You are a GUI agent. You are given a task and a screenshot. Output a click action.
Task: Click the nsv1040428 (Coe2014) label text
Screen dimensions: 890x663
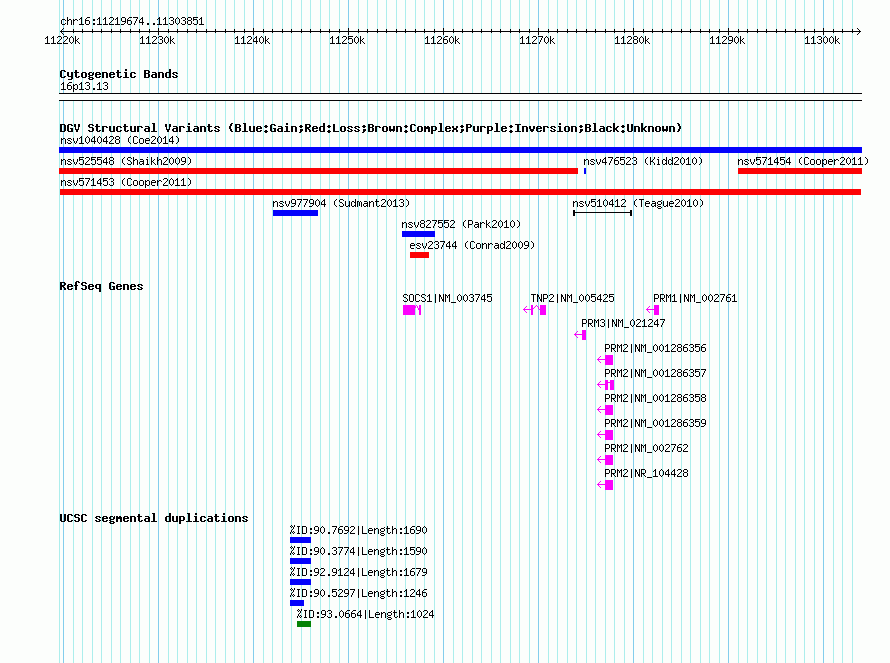[120, 140]
